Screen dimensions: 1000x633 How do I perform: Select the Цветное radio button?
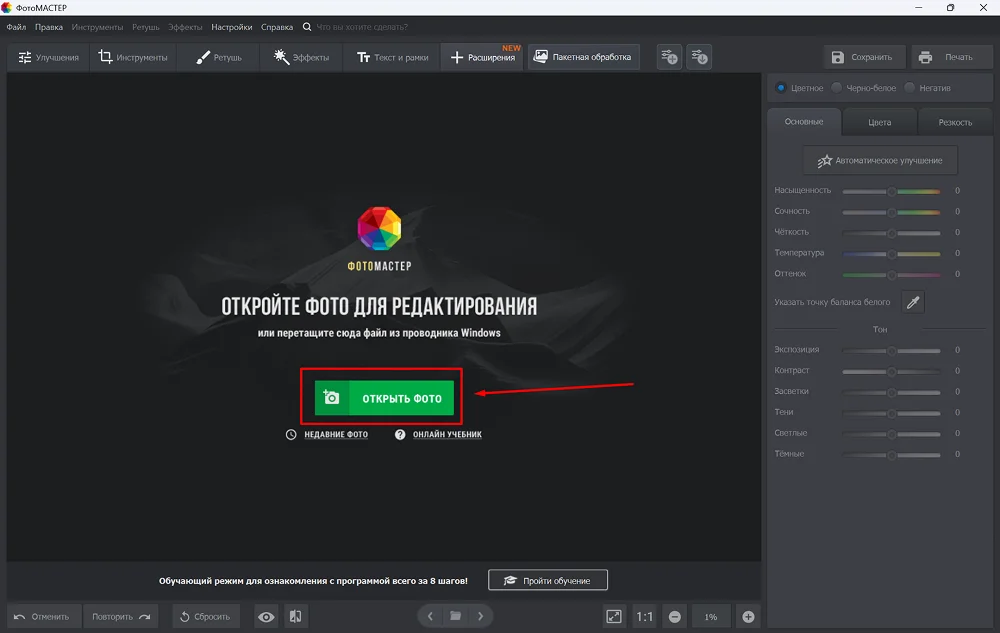coord(781,88)
